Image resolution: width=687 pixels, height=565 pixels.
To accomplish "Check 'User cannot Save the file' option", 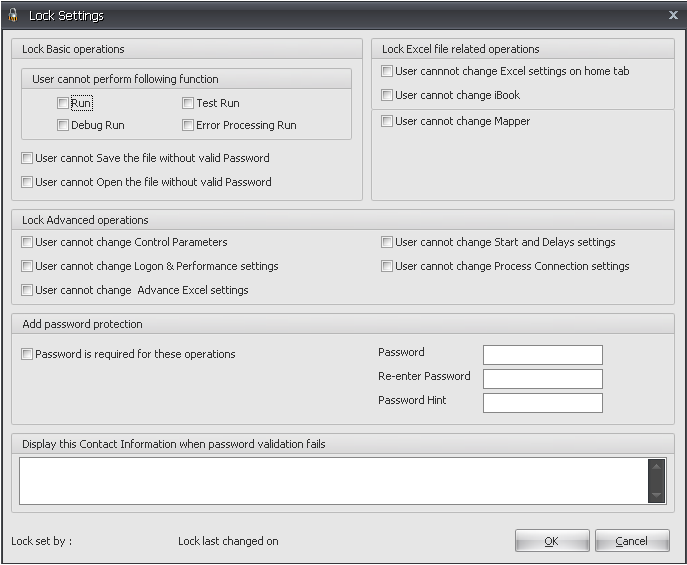I will 27,158.
